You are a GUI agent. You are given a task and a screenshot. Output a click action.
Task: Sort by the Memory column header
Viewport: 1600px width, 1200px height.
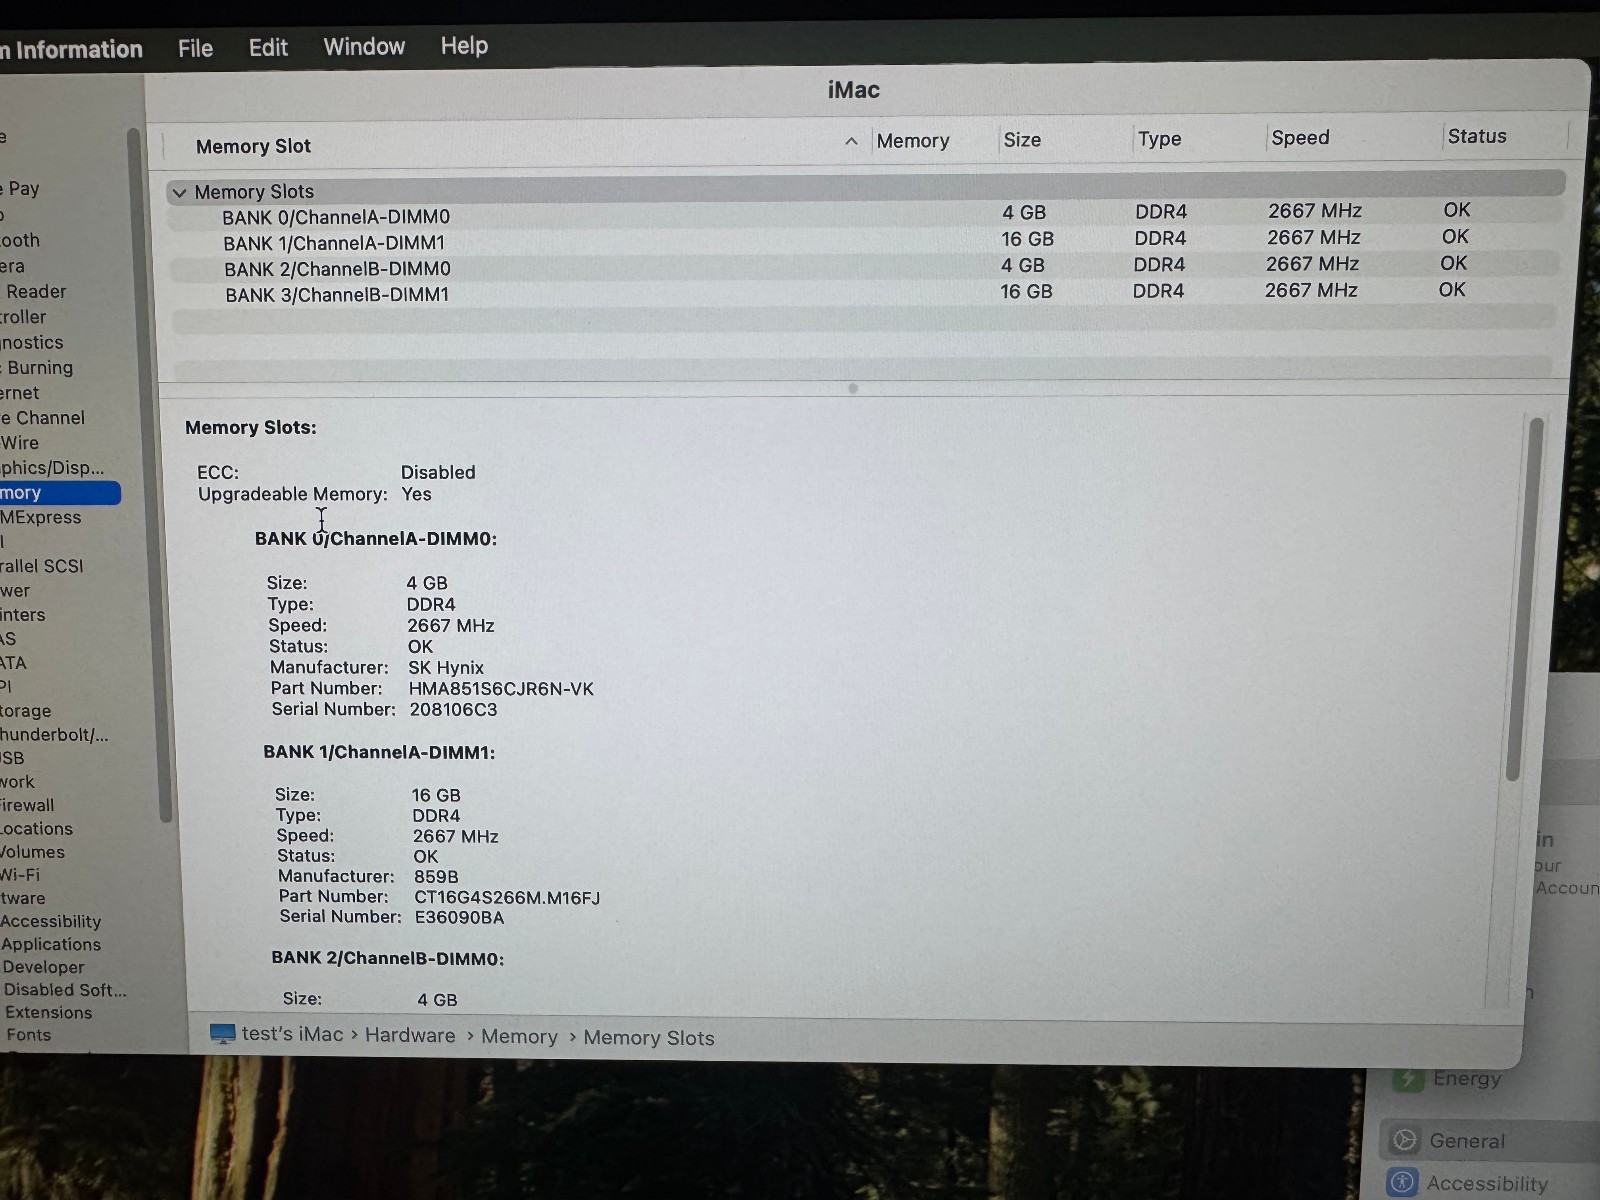click(913, 141)
